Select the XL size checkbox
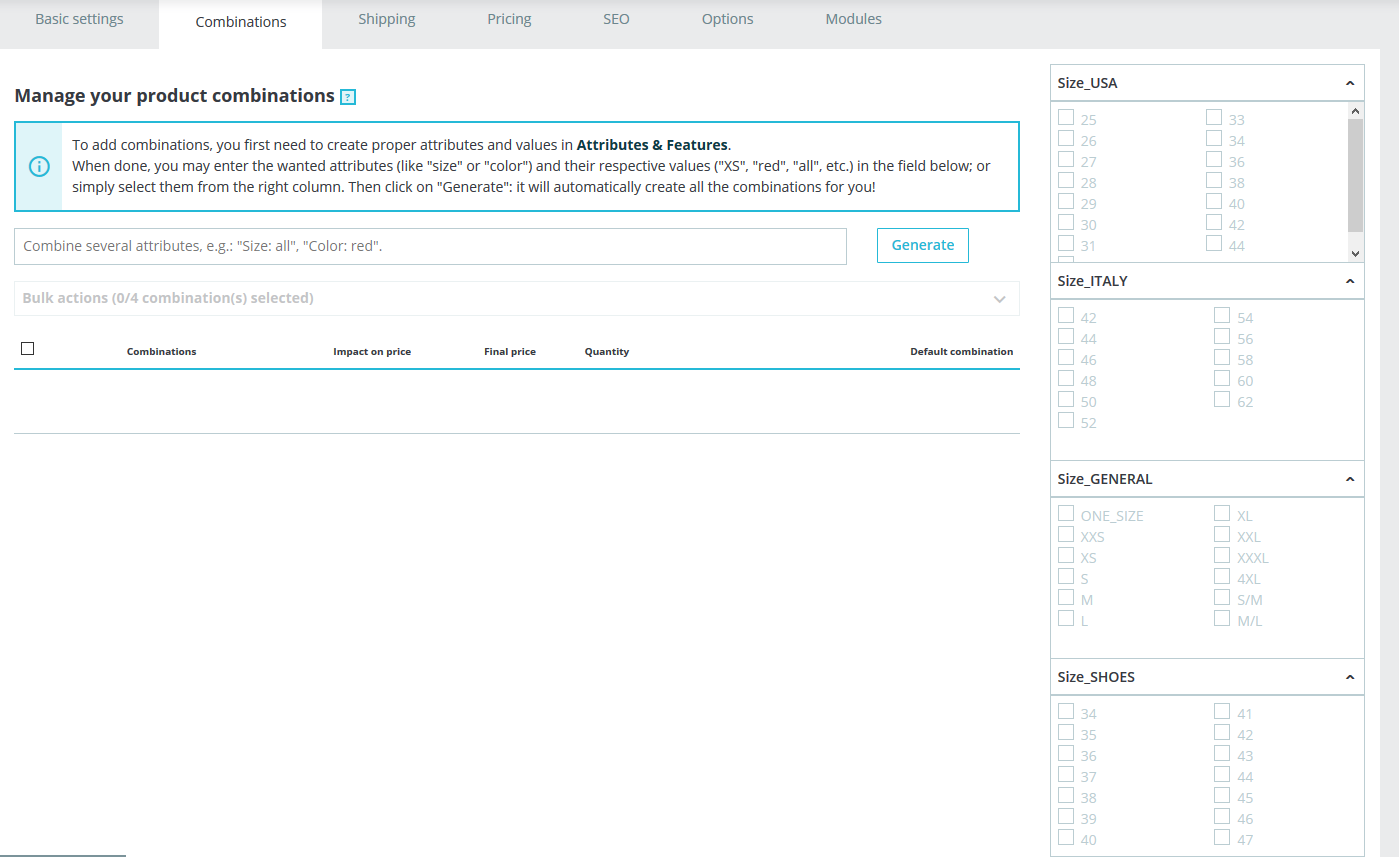Screen dimensions: 1399x857 click(x=1222, y=513)
